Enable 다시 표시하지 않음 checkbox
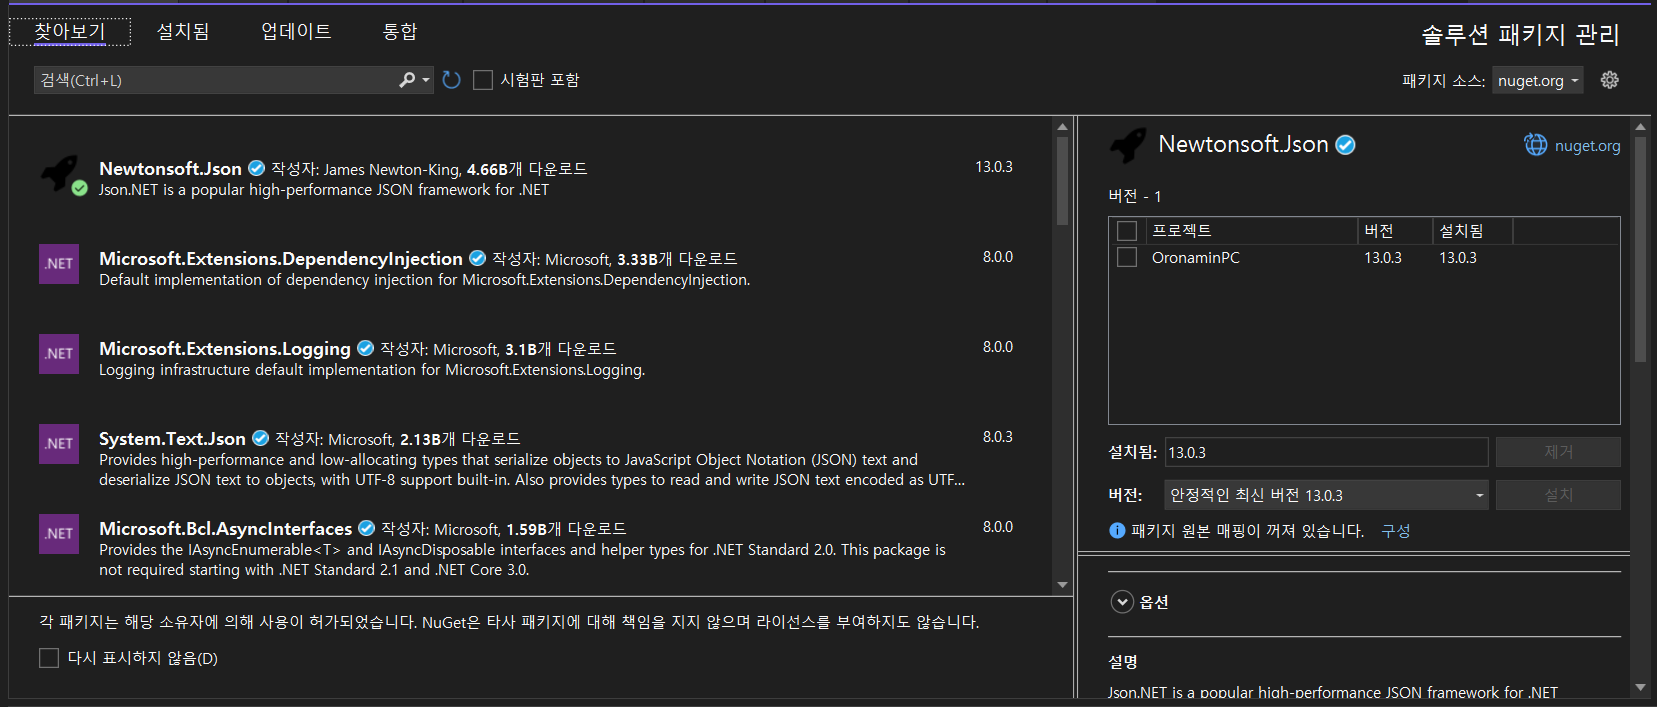This screenshot has width=1657, height=707. tap(49, 658)
